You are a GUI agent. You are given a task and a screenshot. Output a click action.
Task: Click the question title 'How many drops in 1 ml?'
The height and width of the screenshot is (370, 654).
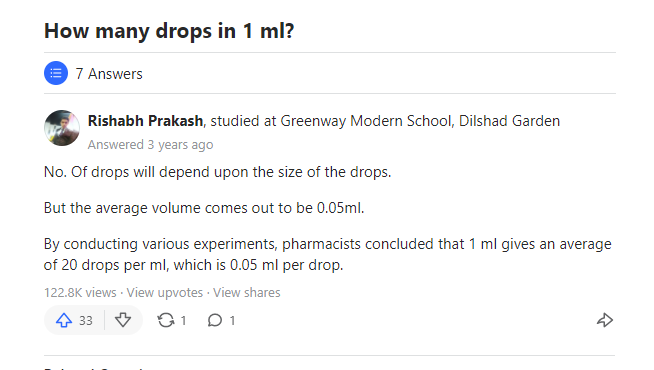[x=169, y=31]
